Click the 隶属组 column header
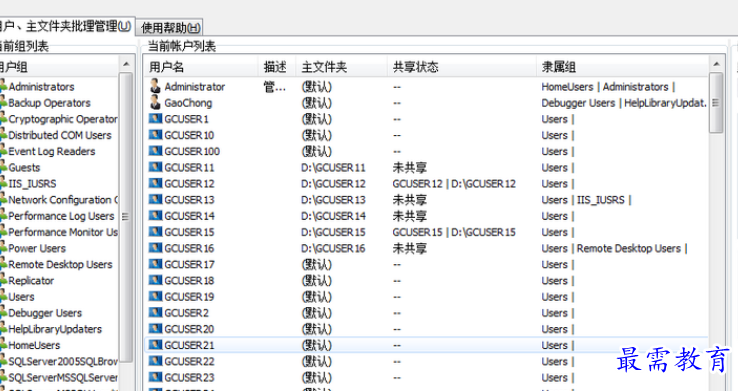Viewport: 738px width, 391px height. [x=622, y=67]
